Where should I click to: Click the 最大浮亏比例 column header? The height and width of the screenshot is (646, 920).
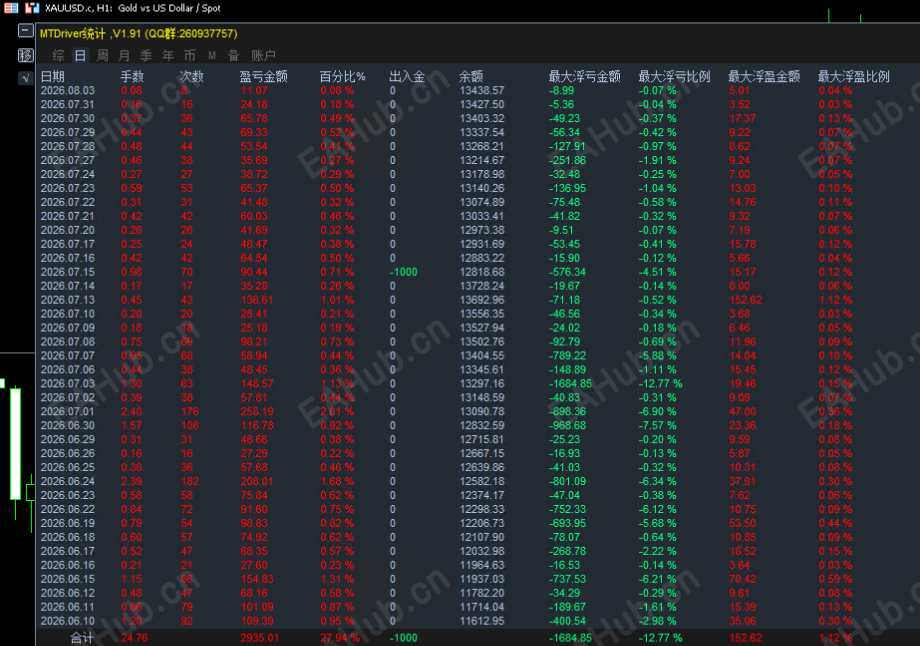pyautogui.click(x=674, y=76)
